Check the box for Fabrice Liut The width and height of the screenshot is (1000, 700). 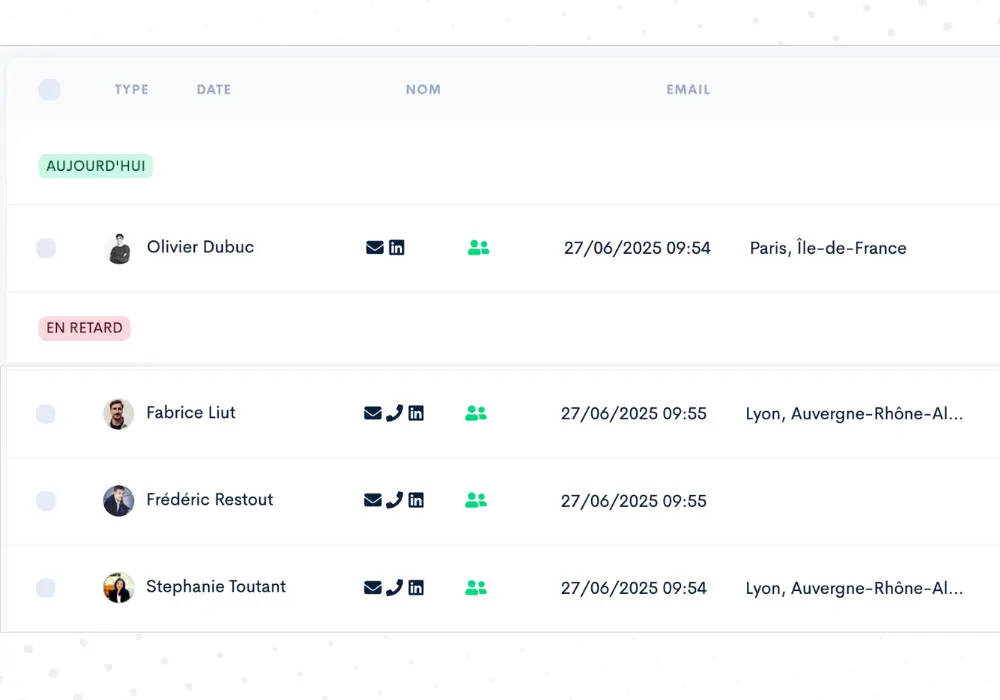45,414
